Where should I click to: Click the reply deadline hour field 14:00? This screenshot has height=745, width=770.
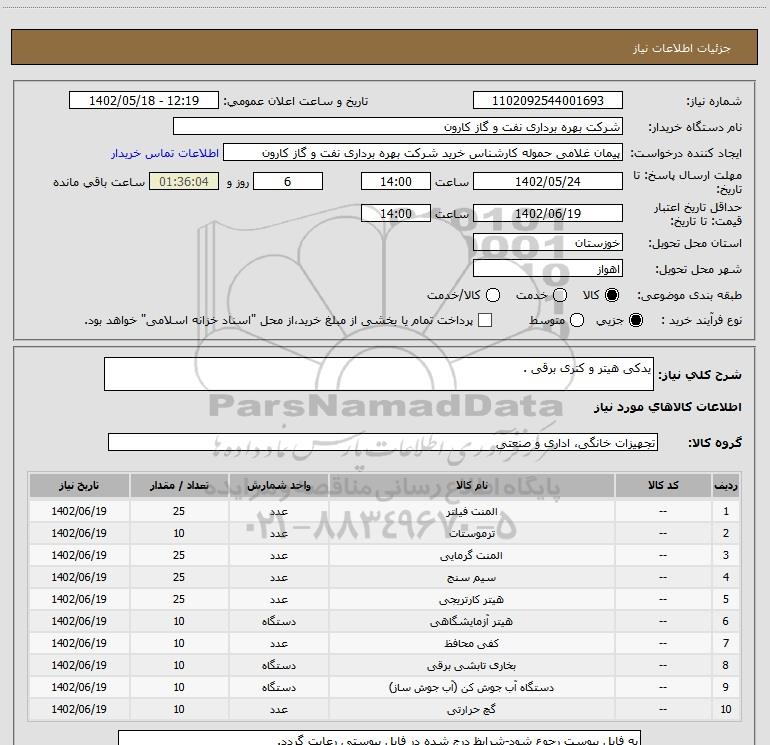[396, 181]
